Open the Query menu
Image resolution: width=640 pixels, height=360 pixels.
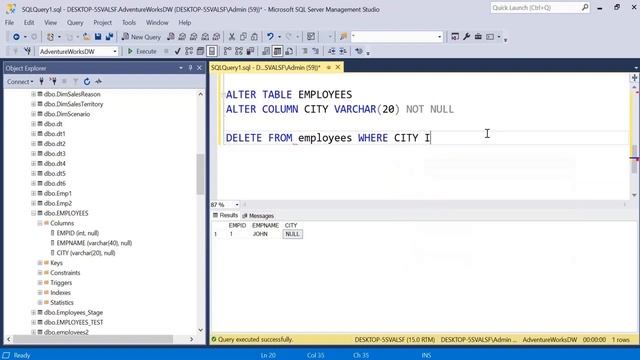coord(75,22)
